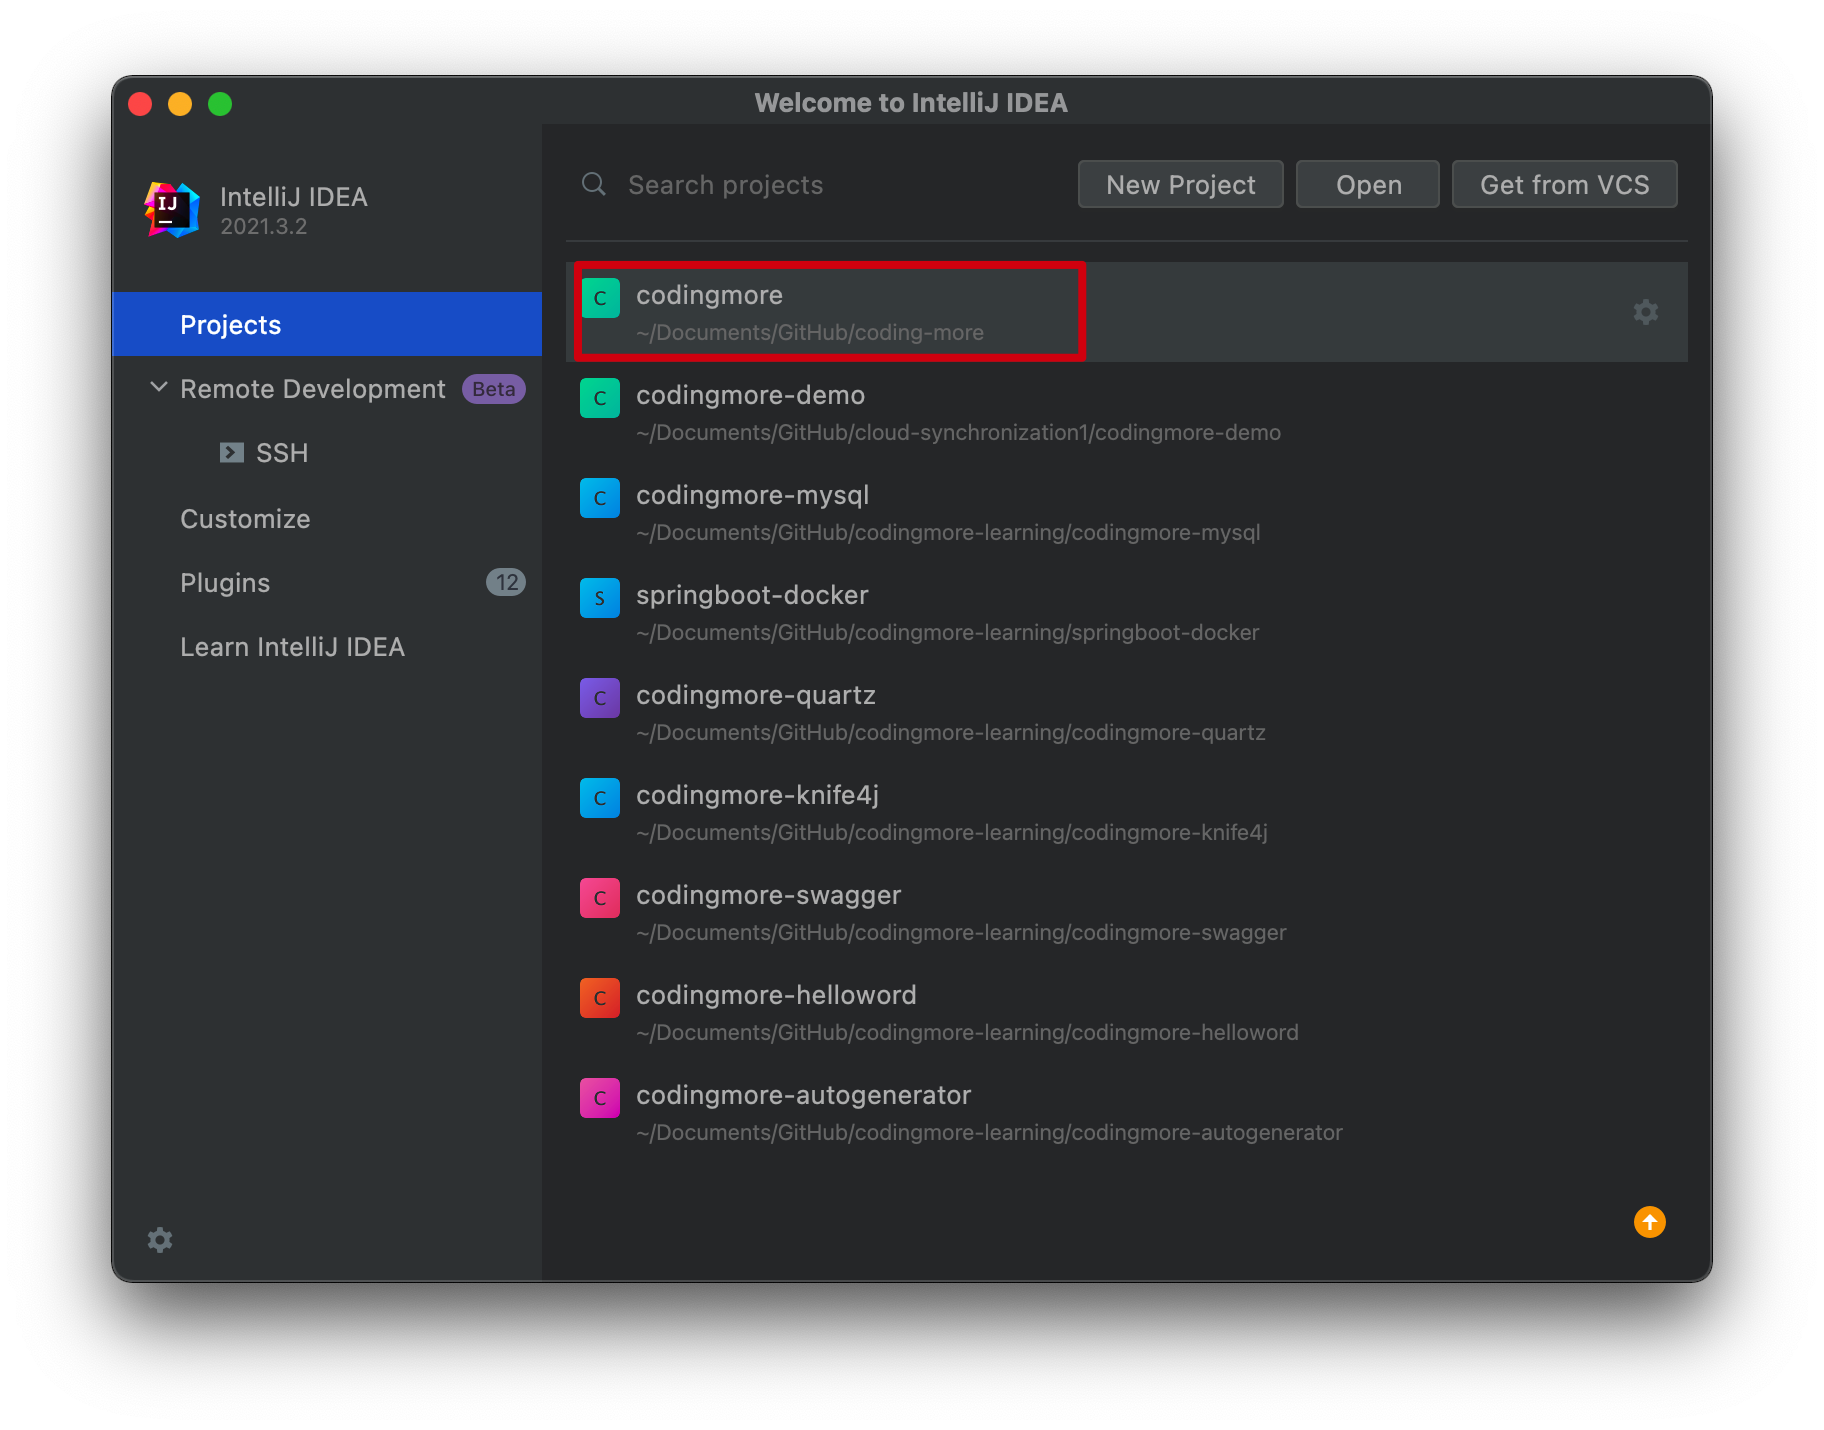Click the SSH terminal icon
This screenshot has width=1824, height=1430.
232,453
